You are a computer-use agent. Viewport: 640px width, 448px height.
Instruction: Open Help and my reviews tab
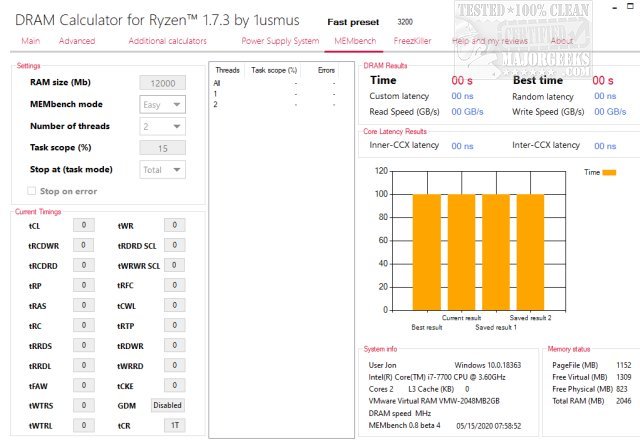tap(489, 41)
